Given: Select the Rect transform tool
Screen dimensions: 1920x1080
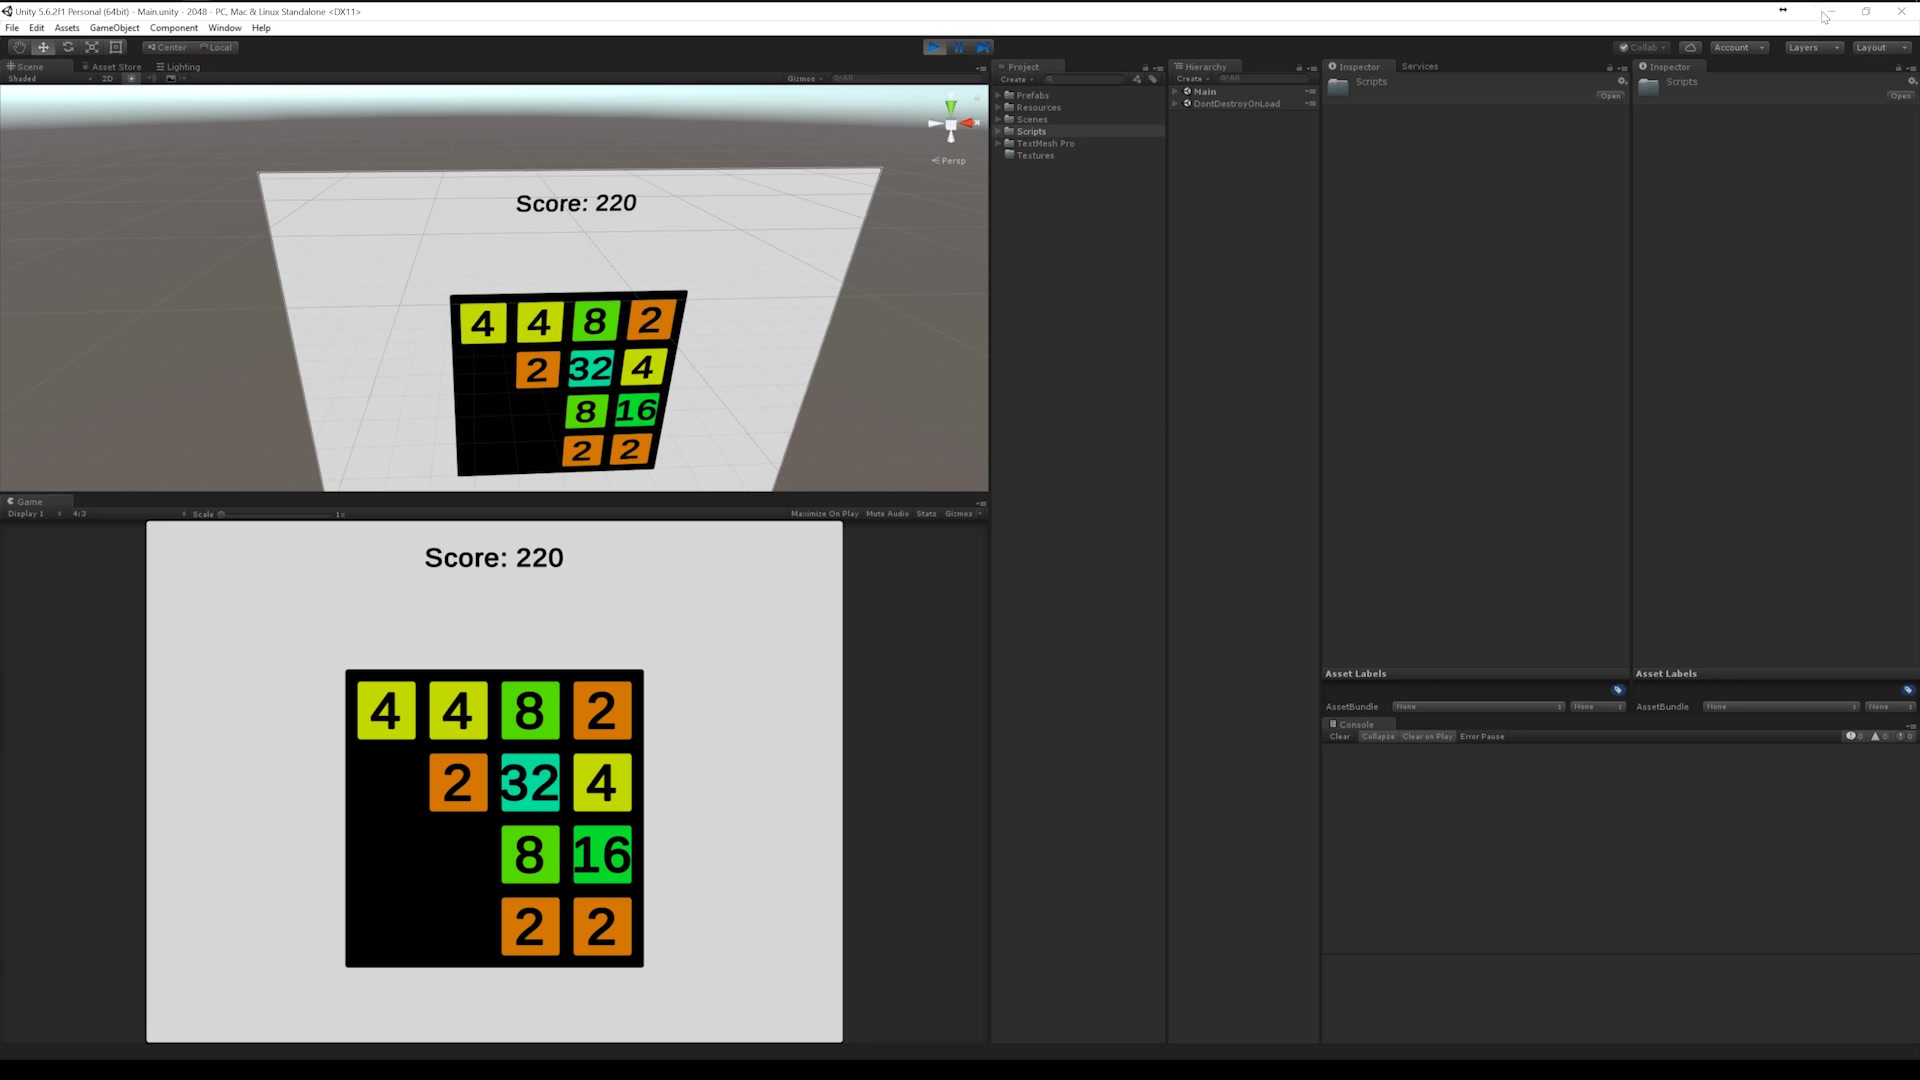Looking at the screenshot, I should [x=116, y=47].
